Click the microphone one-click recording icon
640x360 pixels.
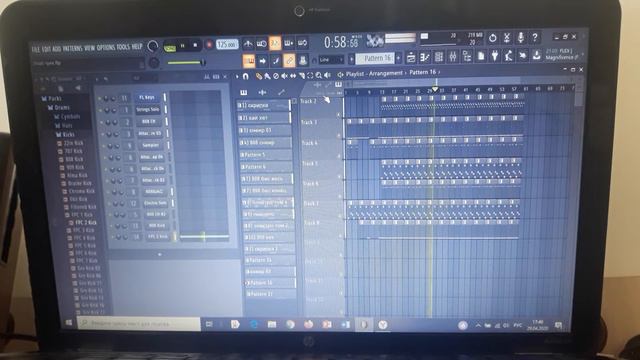pyautogui.click(x=520, y=38)
